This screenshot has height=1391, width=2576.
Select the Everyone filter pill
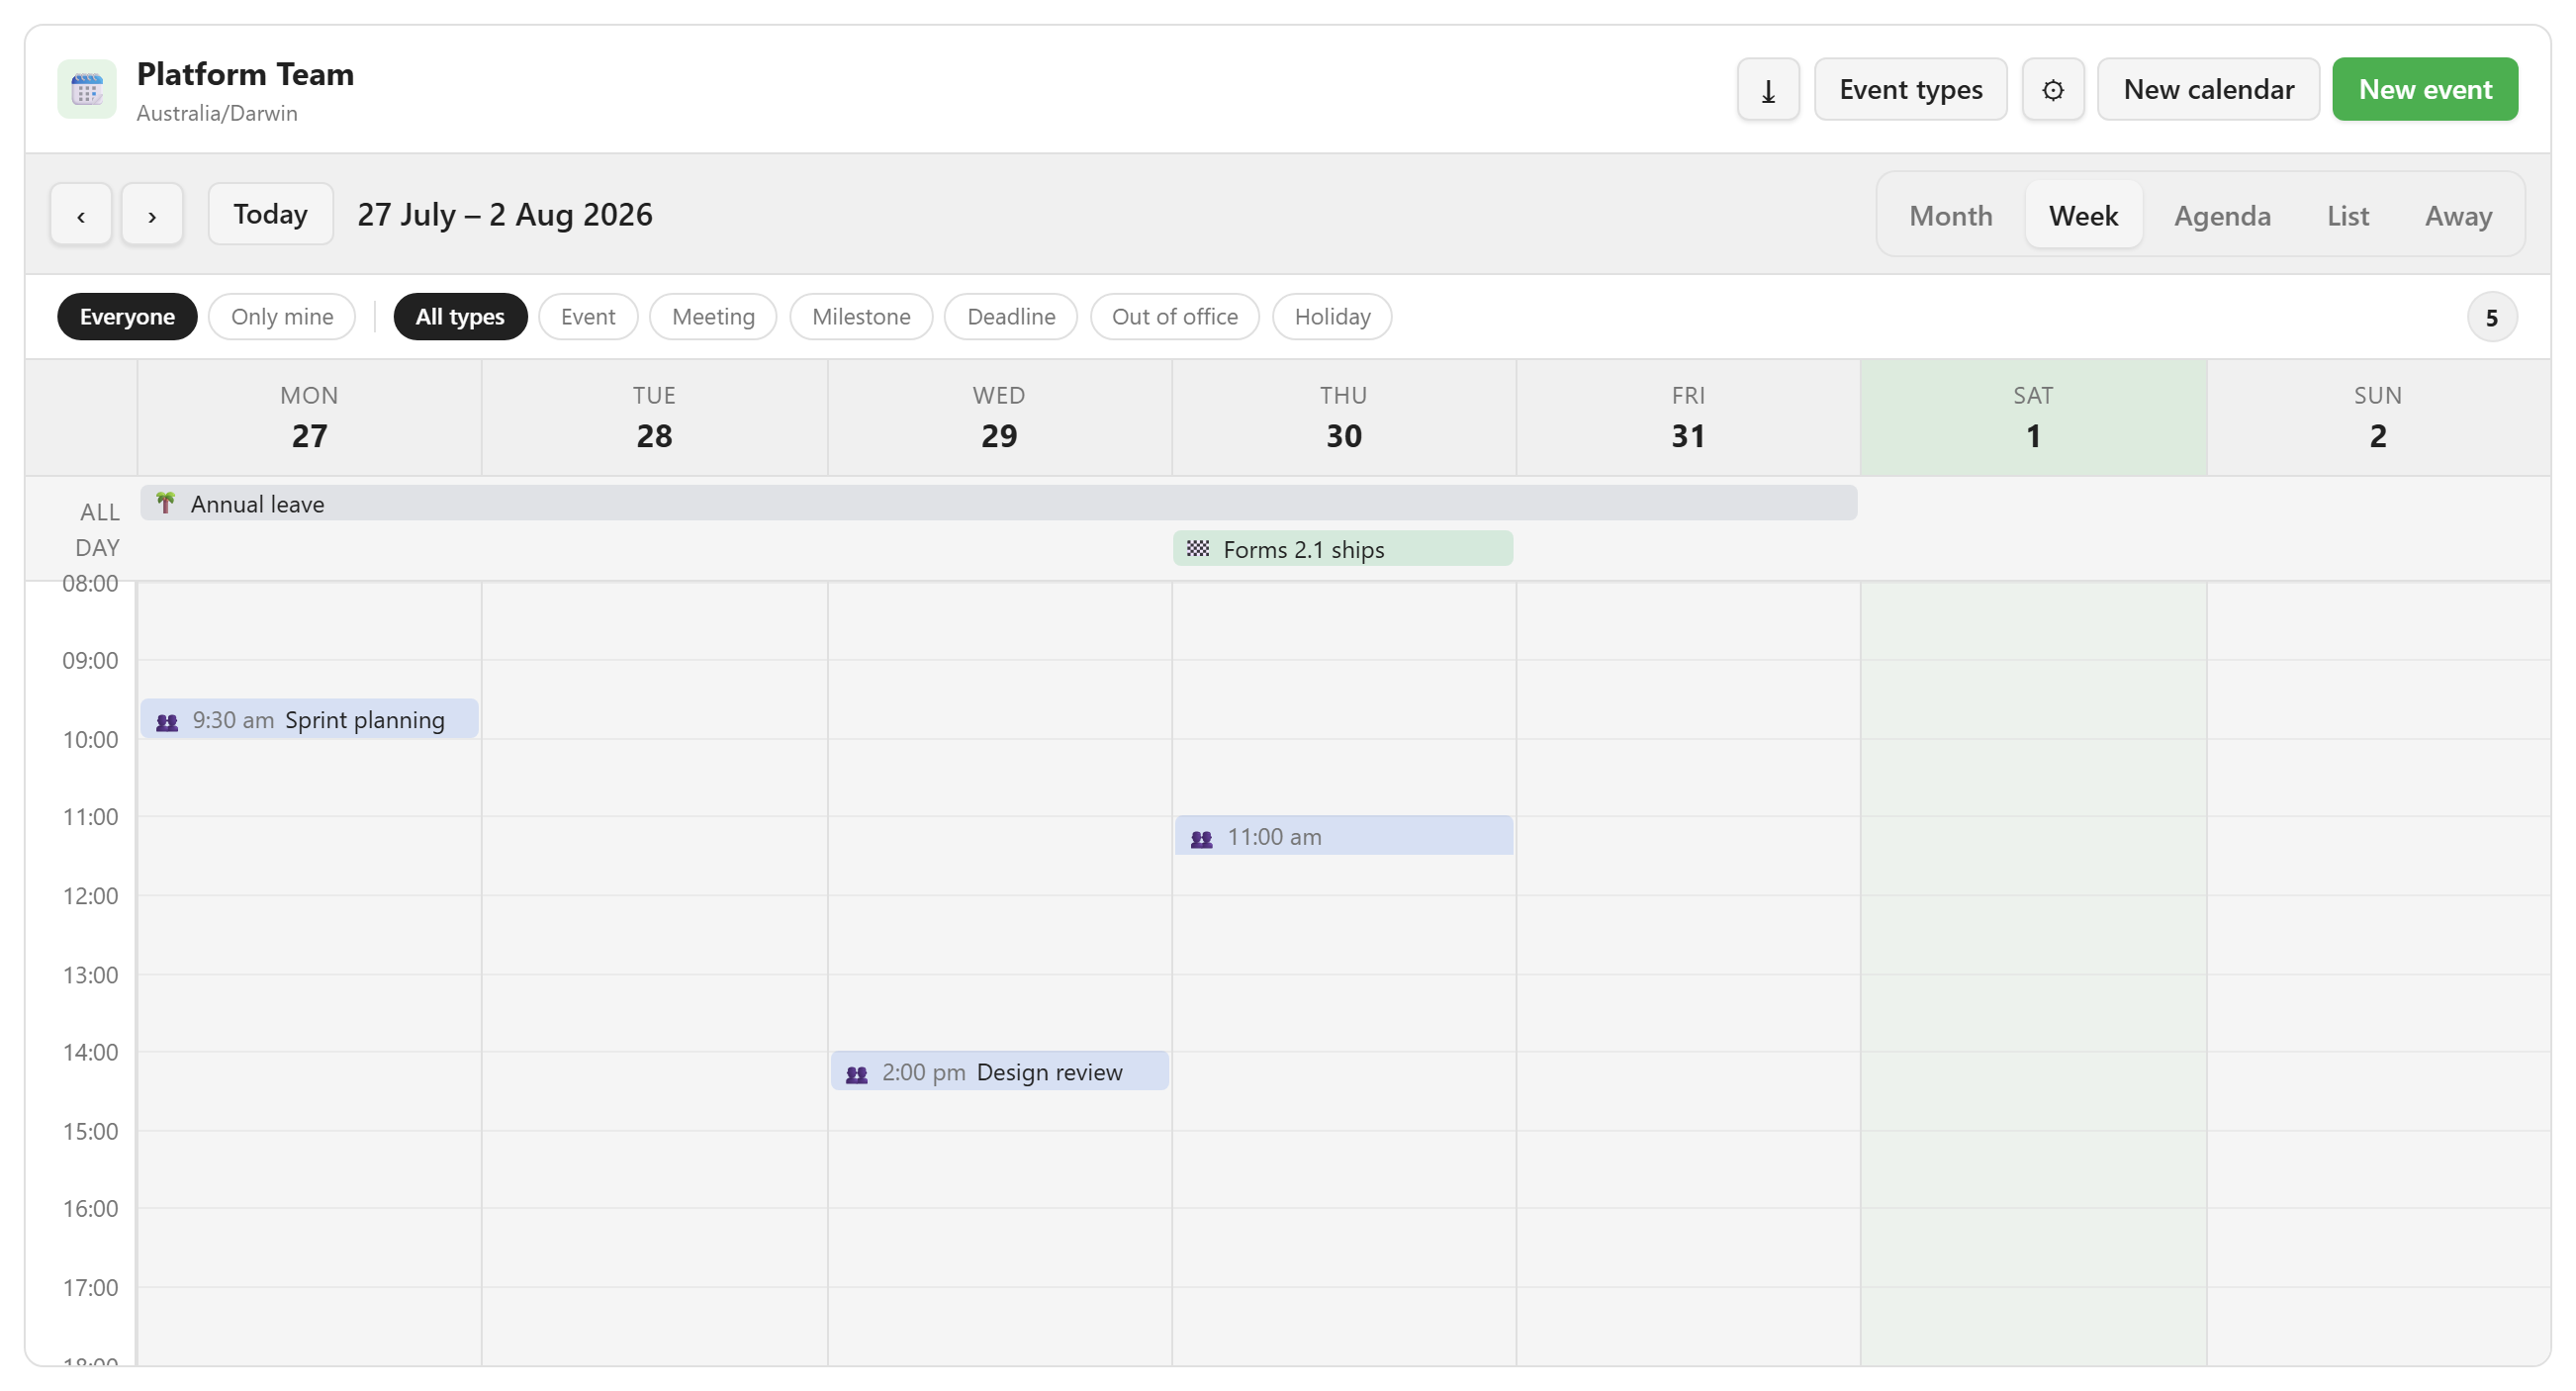(x=127, y=316)
